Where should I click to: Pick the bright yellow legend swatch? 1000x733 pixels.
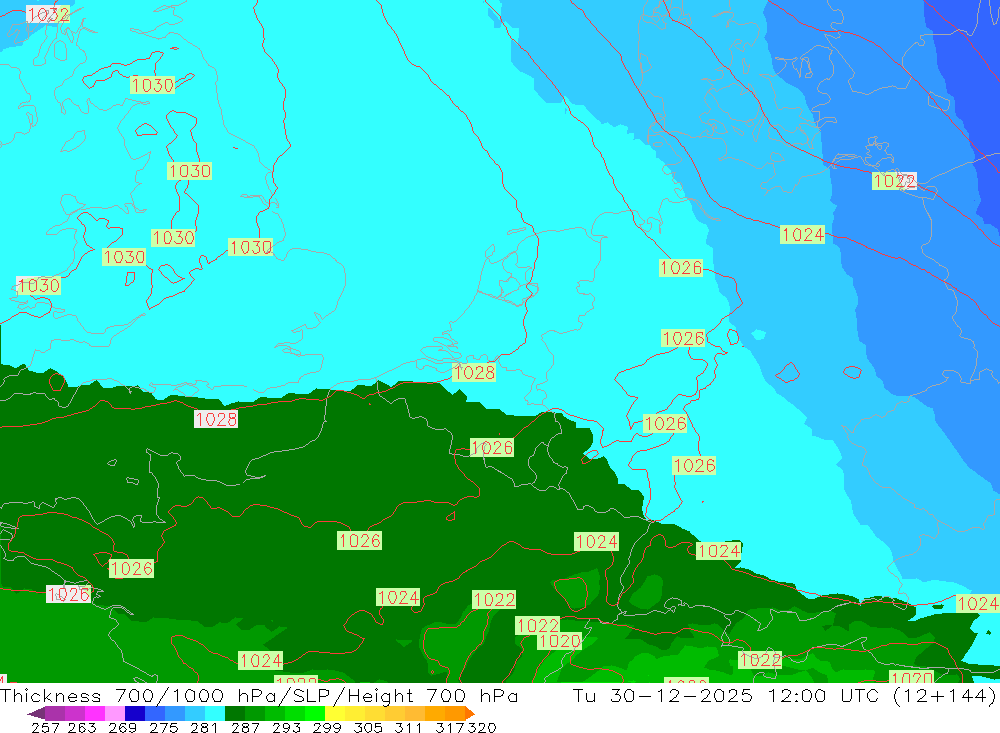pos(334,713)
